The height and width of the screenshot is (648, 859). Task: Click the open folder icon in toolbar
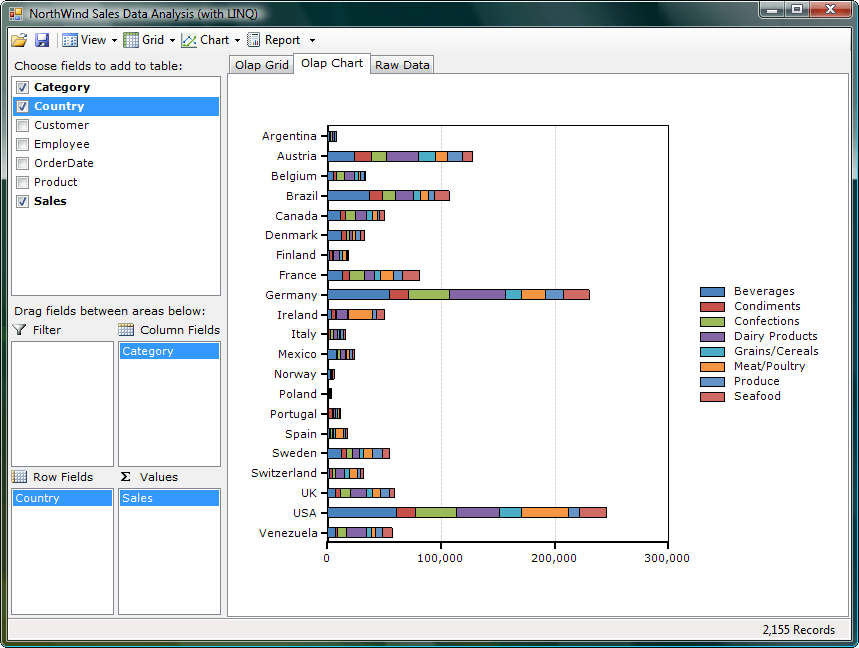[x=19, y=40]
